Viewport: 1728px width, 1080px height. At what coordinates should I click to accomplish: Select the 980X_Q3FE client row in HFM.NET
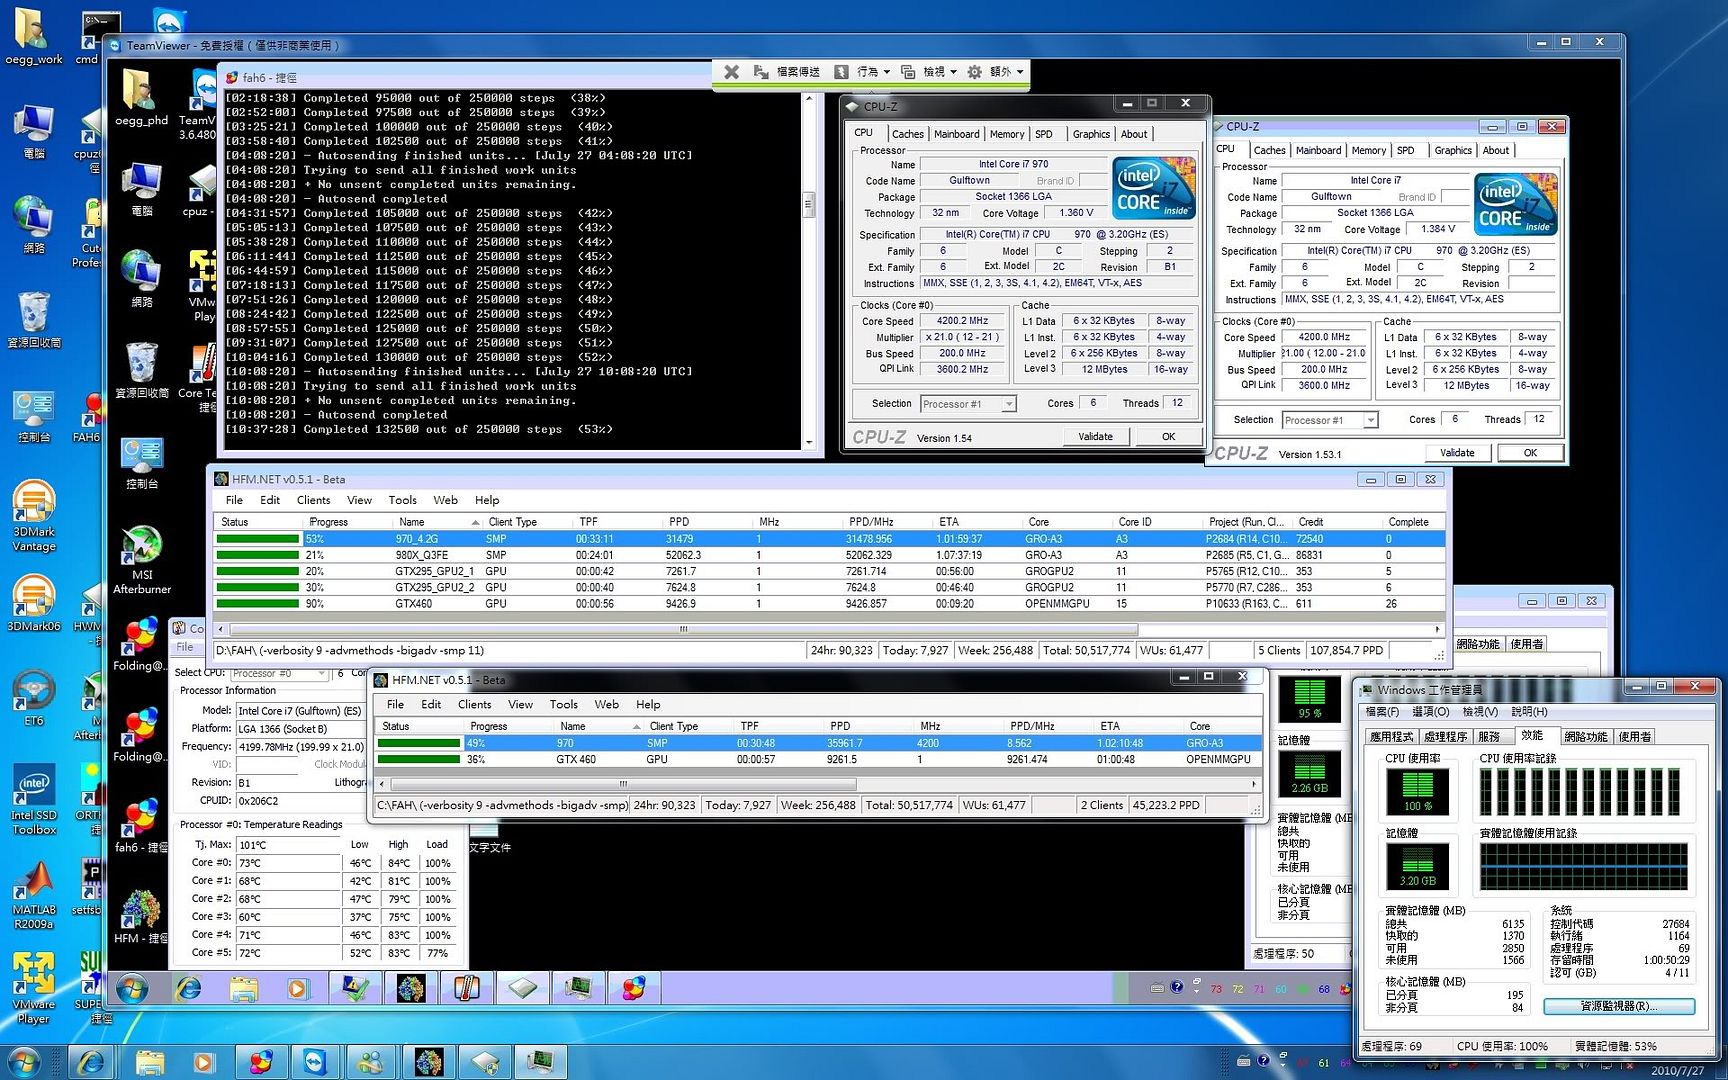829,555
